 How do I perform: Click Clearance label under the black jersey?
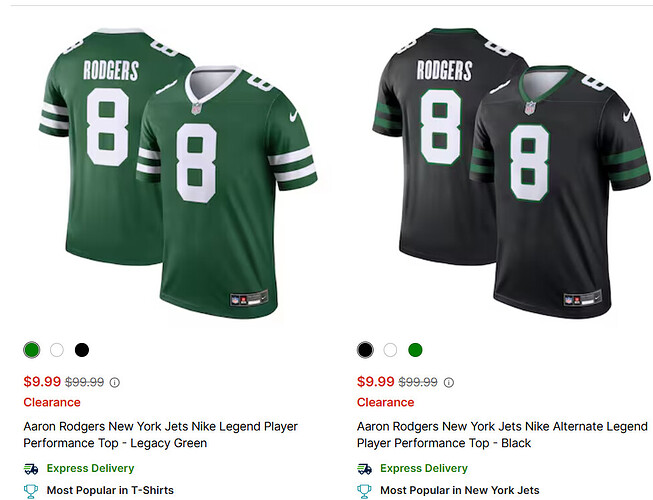point(385,402)
